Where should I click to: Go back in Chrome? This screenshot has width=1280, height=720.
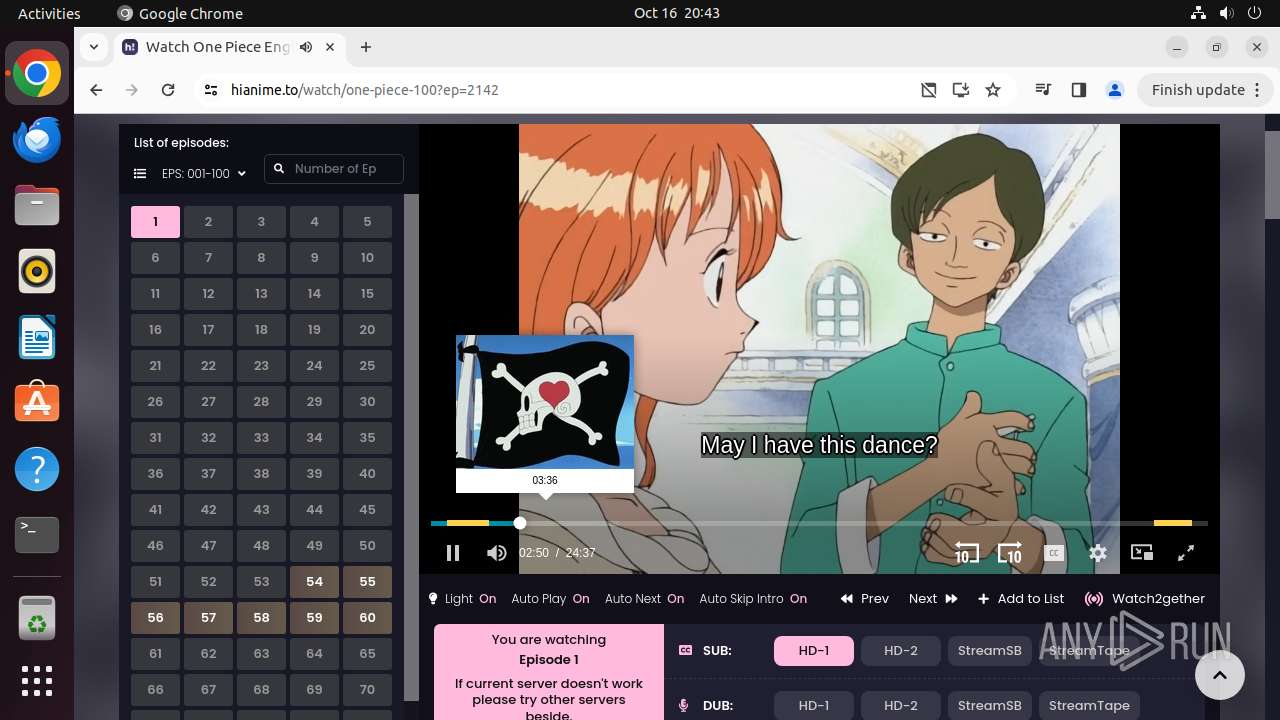click(x=96, y=90)
